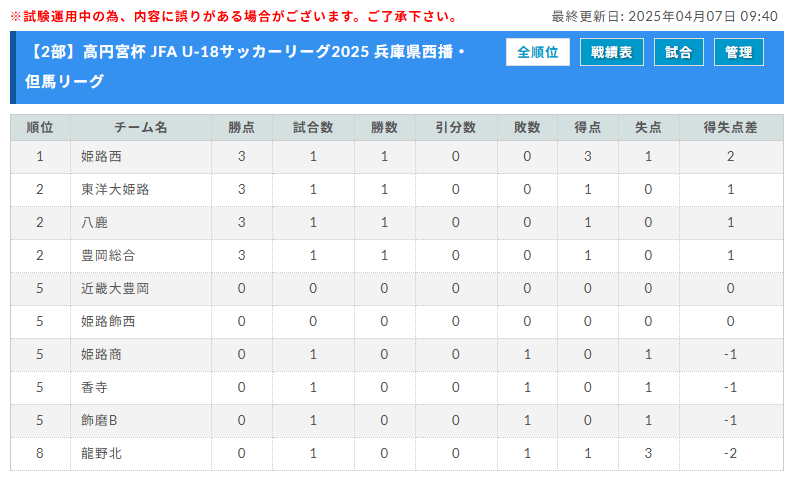
Task: Open the 管理 tab
Action: (738, 52)
